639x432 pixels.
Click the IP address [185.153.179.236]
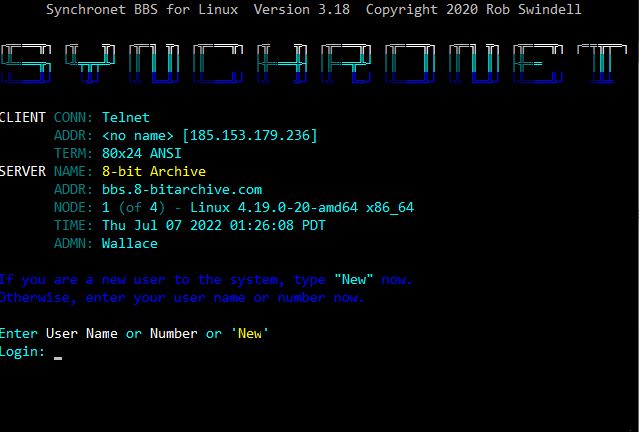249,135
